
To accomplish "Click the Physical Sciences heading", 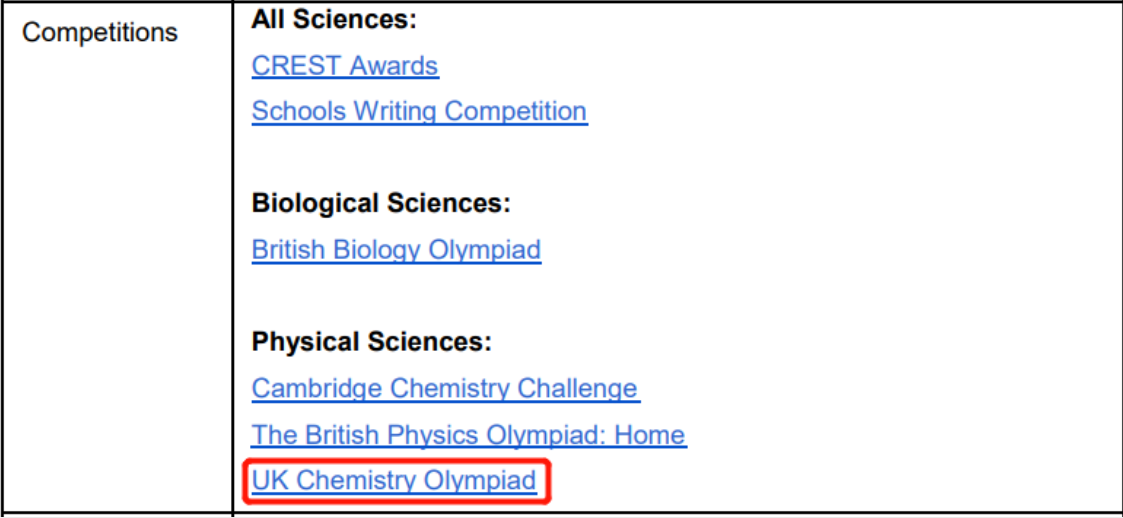I will [x=372, y=342].
